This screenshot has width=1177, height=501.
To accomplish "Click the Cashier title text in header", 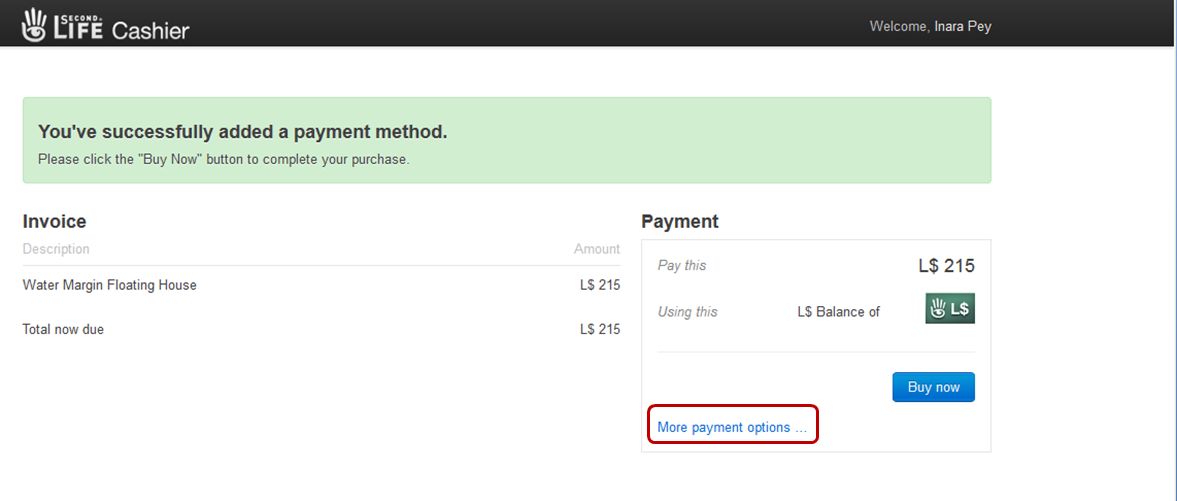I will tap(150, 30).
